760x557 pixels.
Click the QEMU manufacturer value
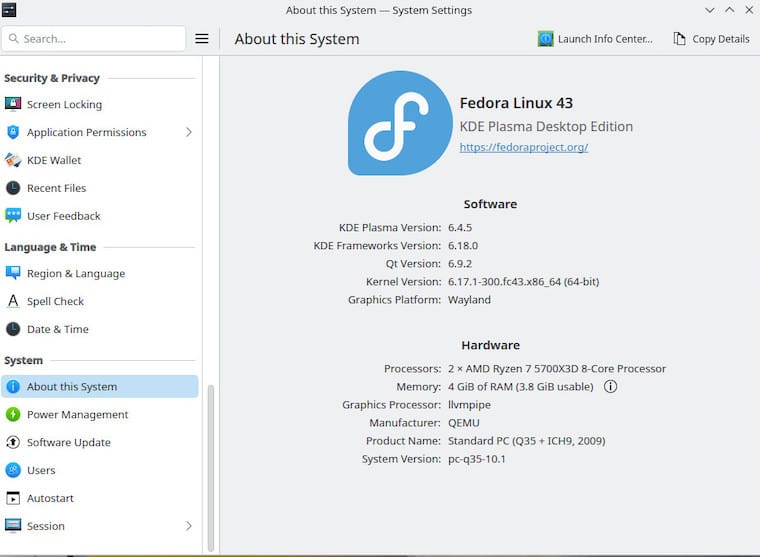(463, 423)
